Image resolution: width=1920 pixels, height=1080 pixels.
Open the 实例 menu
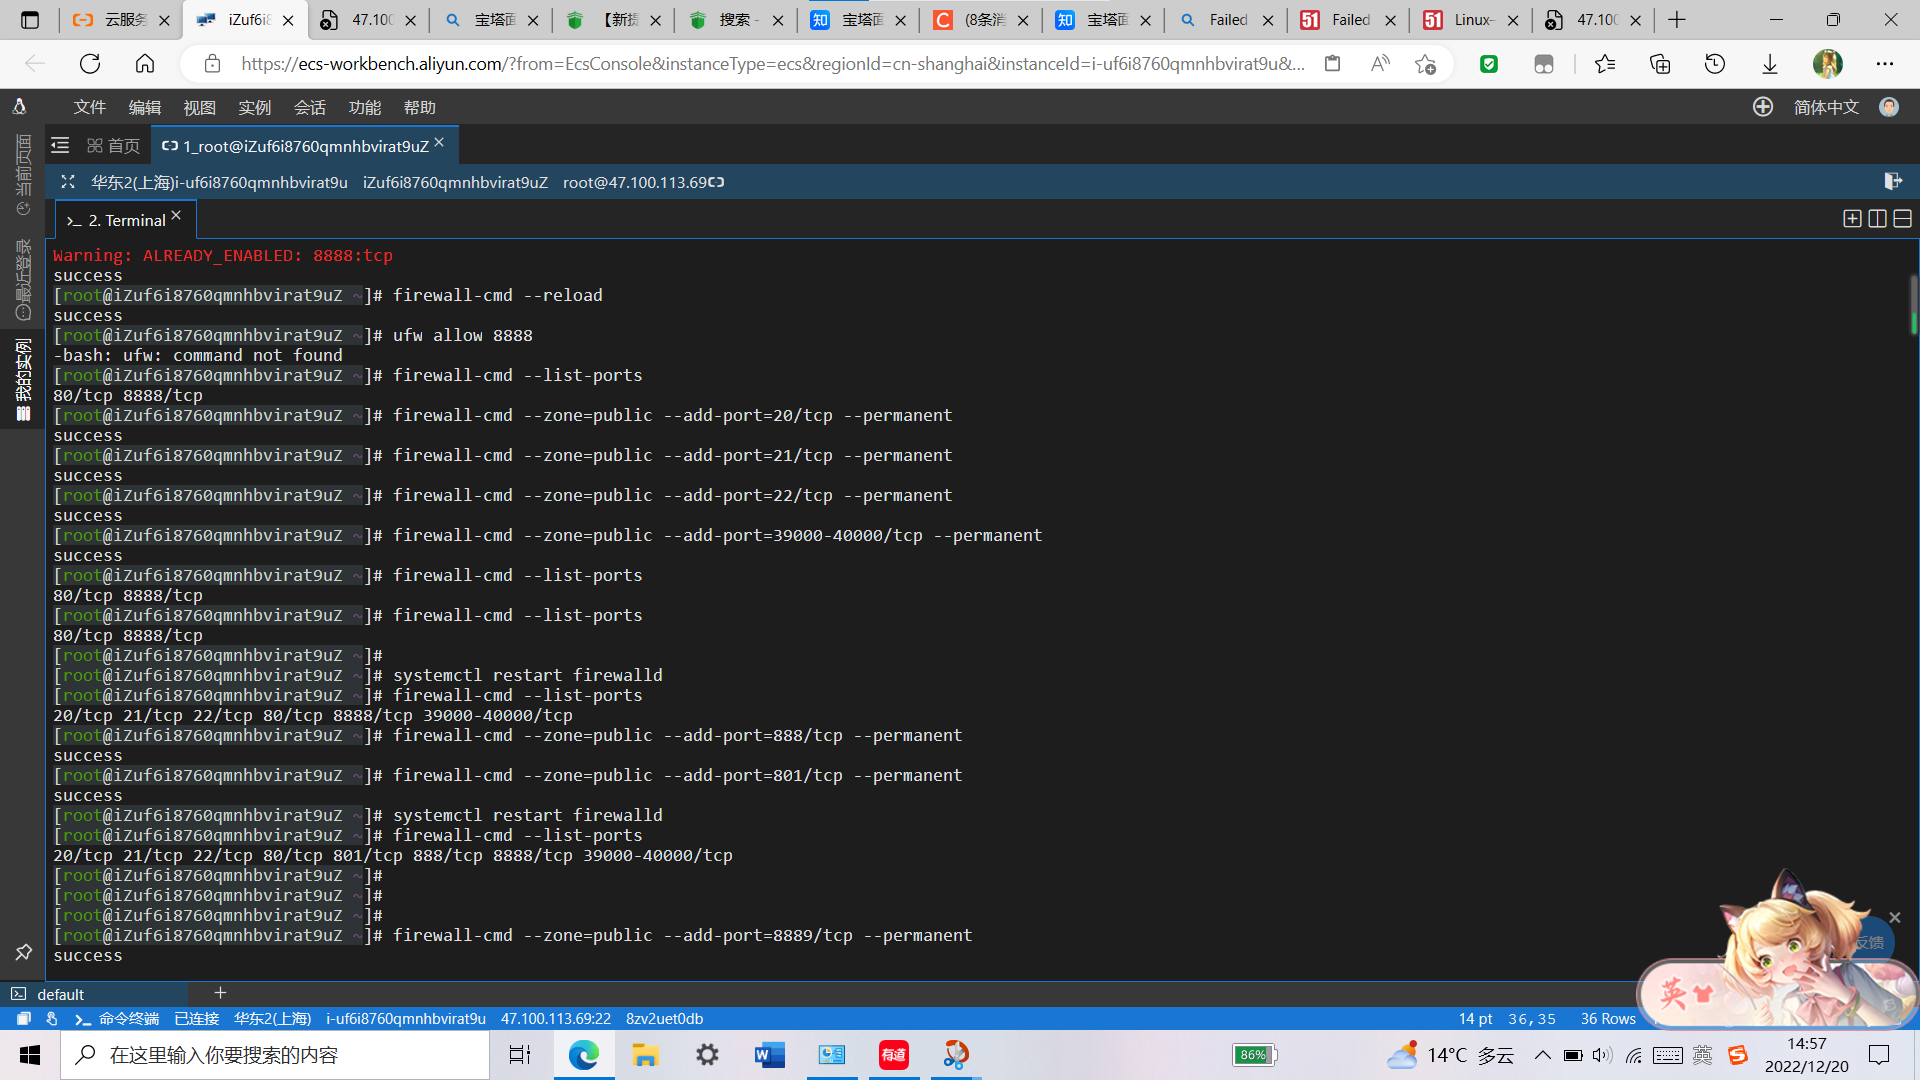[x=255, y=107]
